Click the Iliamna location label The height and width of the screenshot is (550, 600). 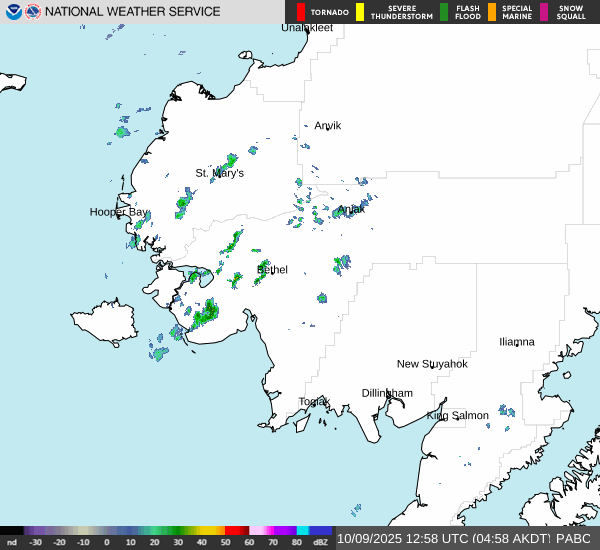tap(516, 341)
